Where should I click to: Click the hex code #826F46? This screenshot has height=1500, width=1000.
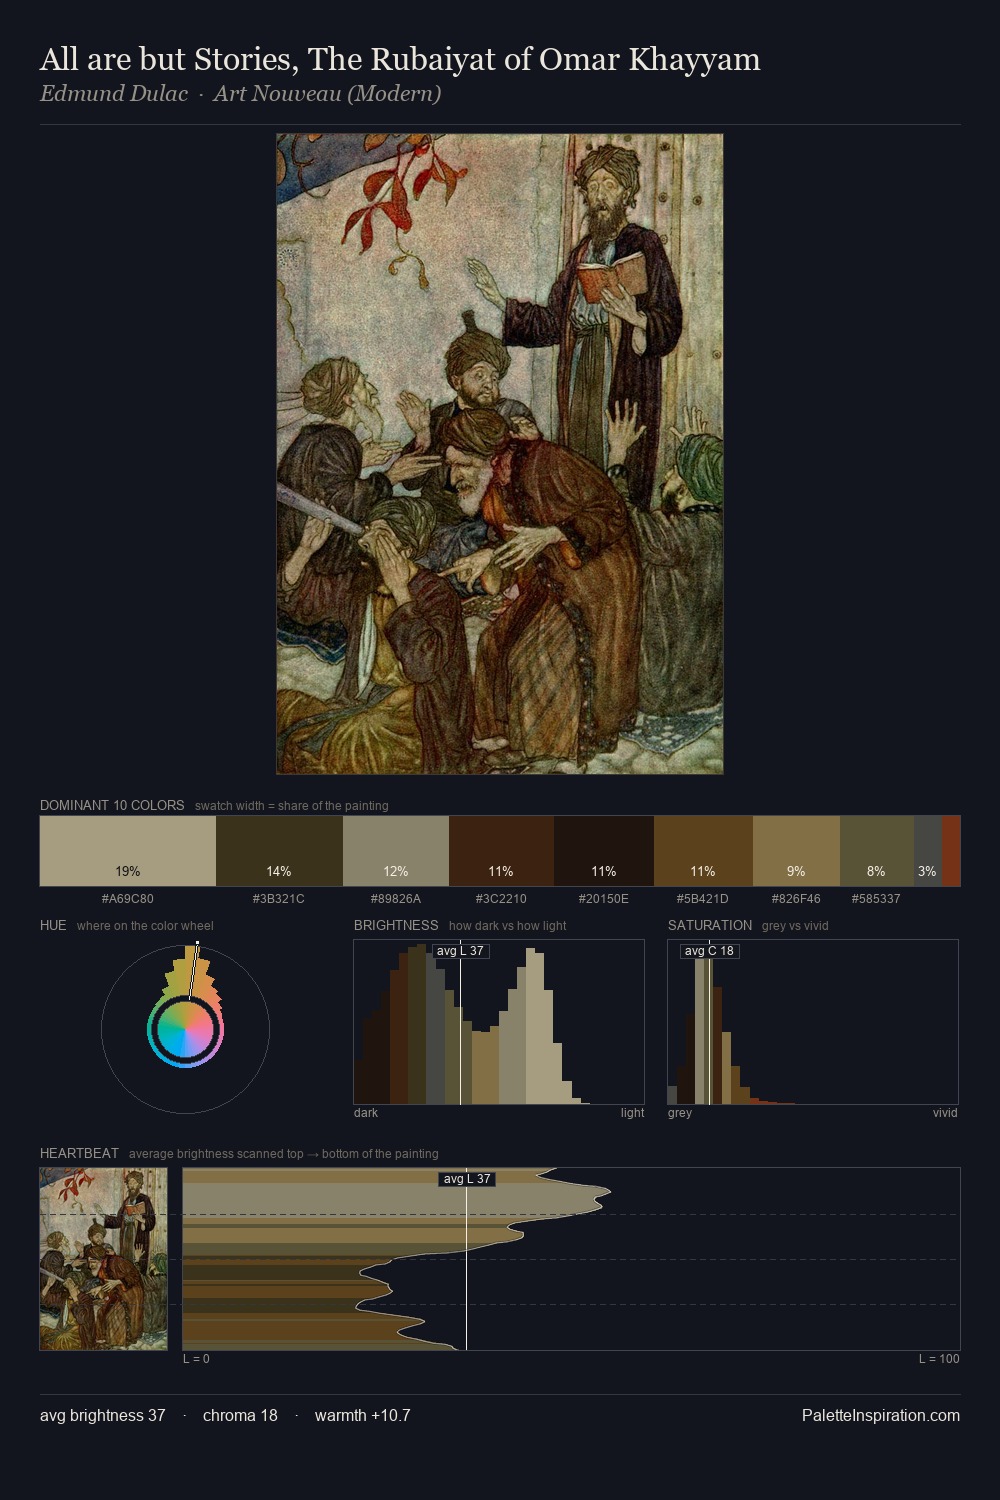tap(796, 899)
